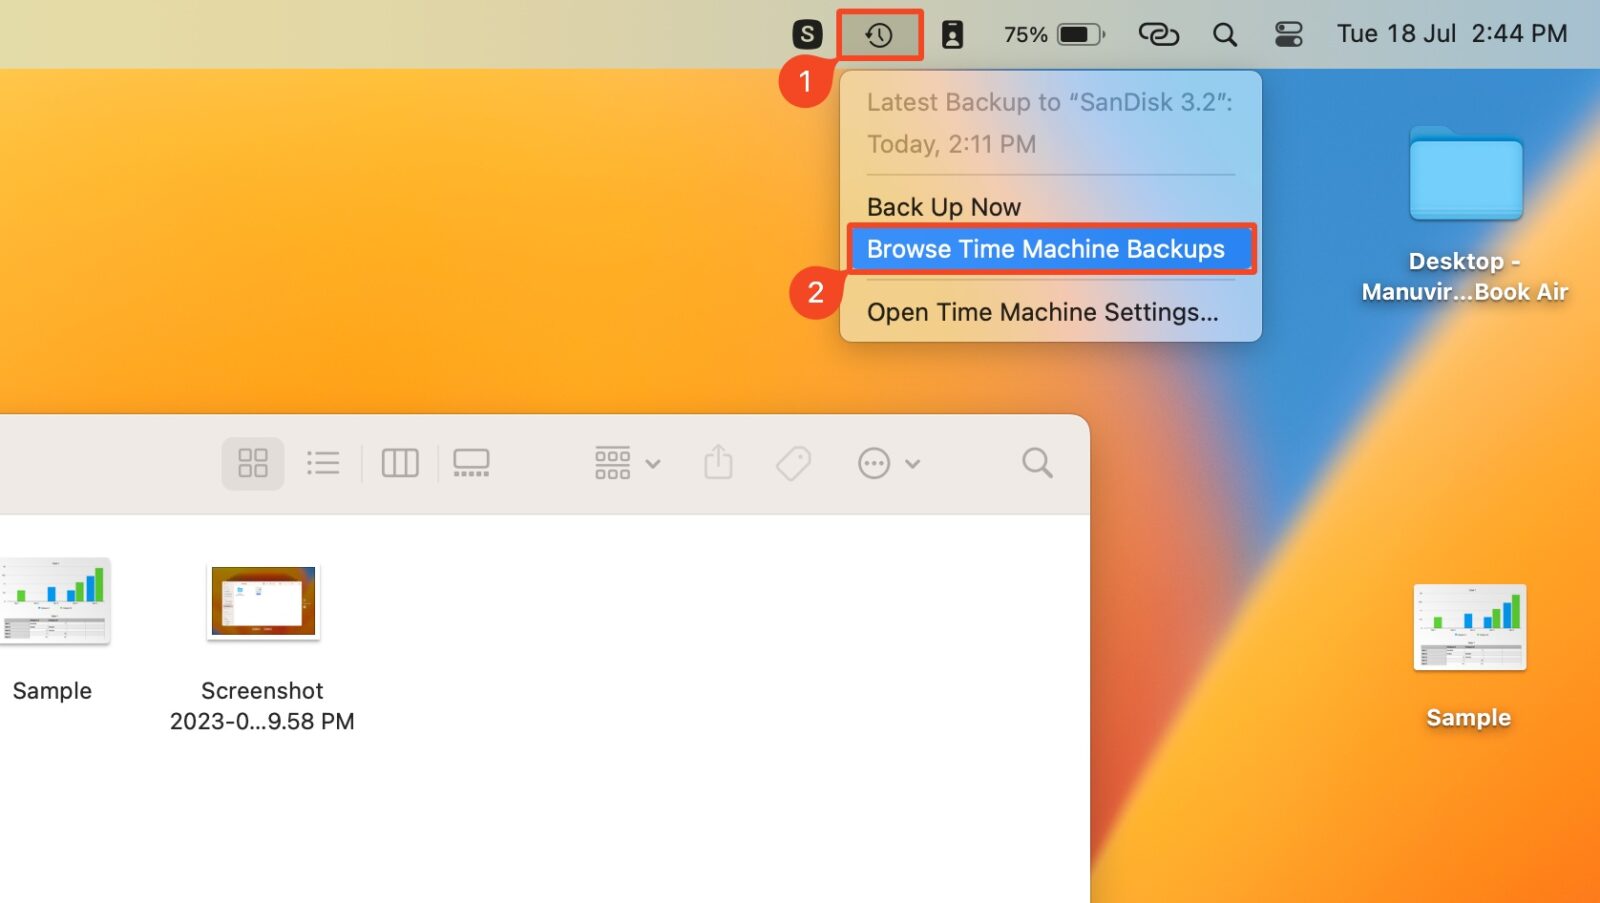
Task: Open Control Center in the menu bar
Action: click(1288, 33)
